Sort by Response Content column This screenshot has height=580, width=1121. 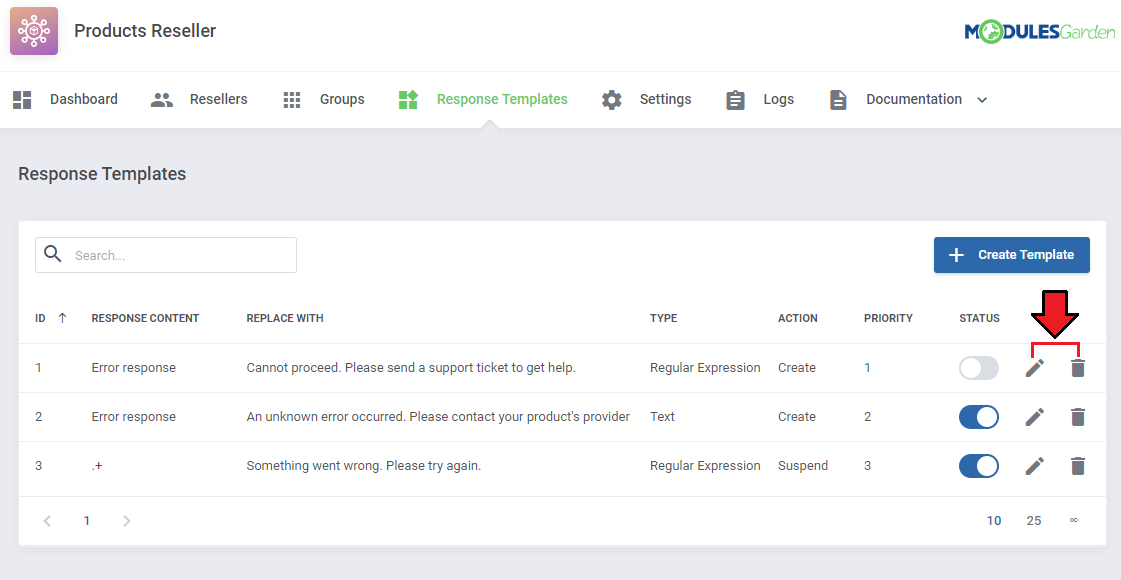pyautogui.click(x=145, y=318)
